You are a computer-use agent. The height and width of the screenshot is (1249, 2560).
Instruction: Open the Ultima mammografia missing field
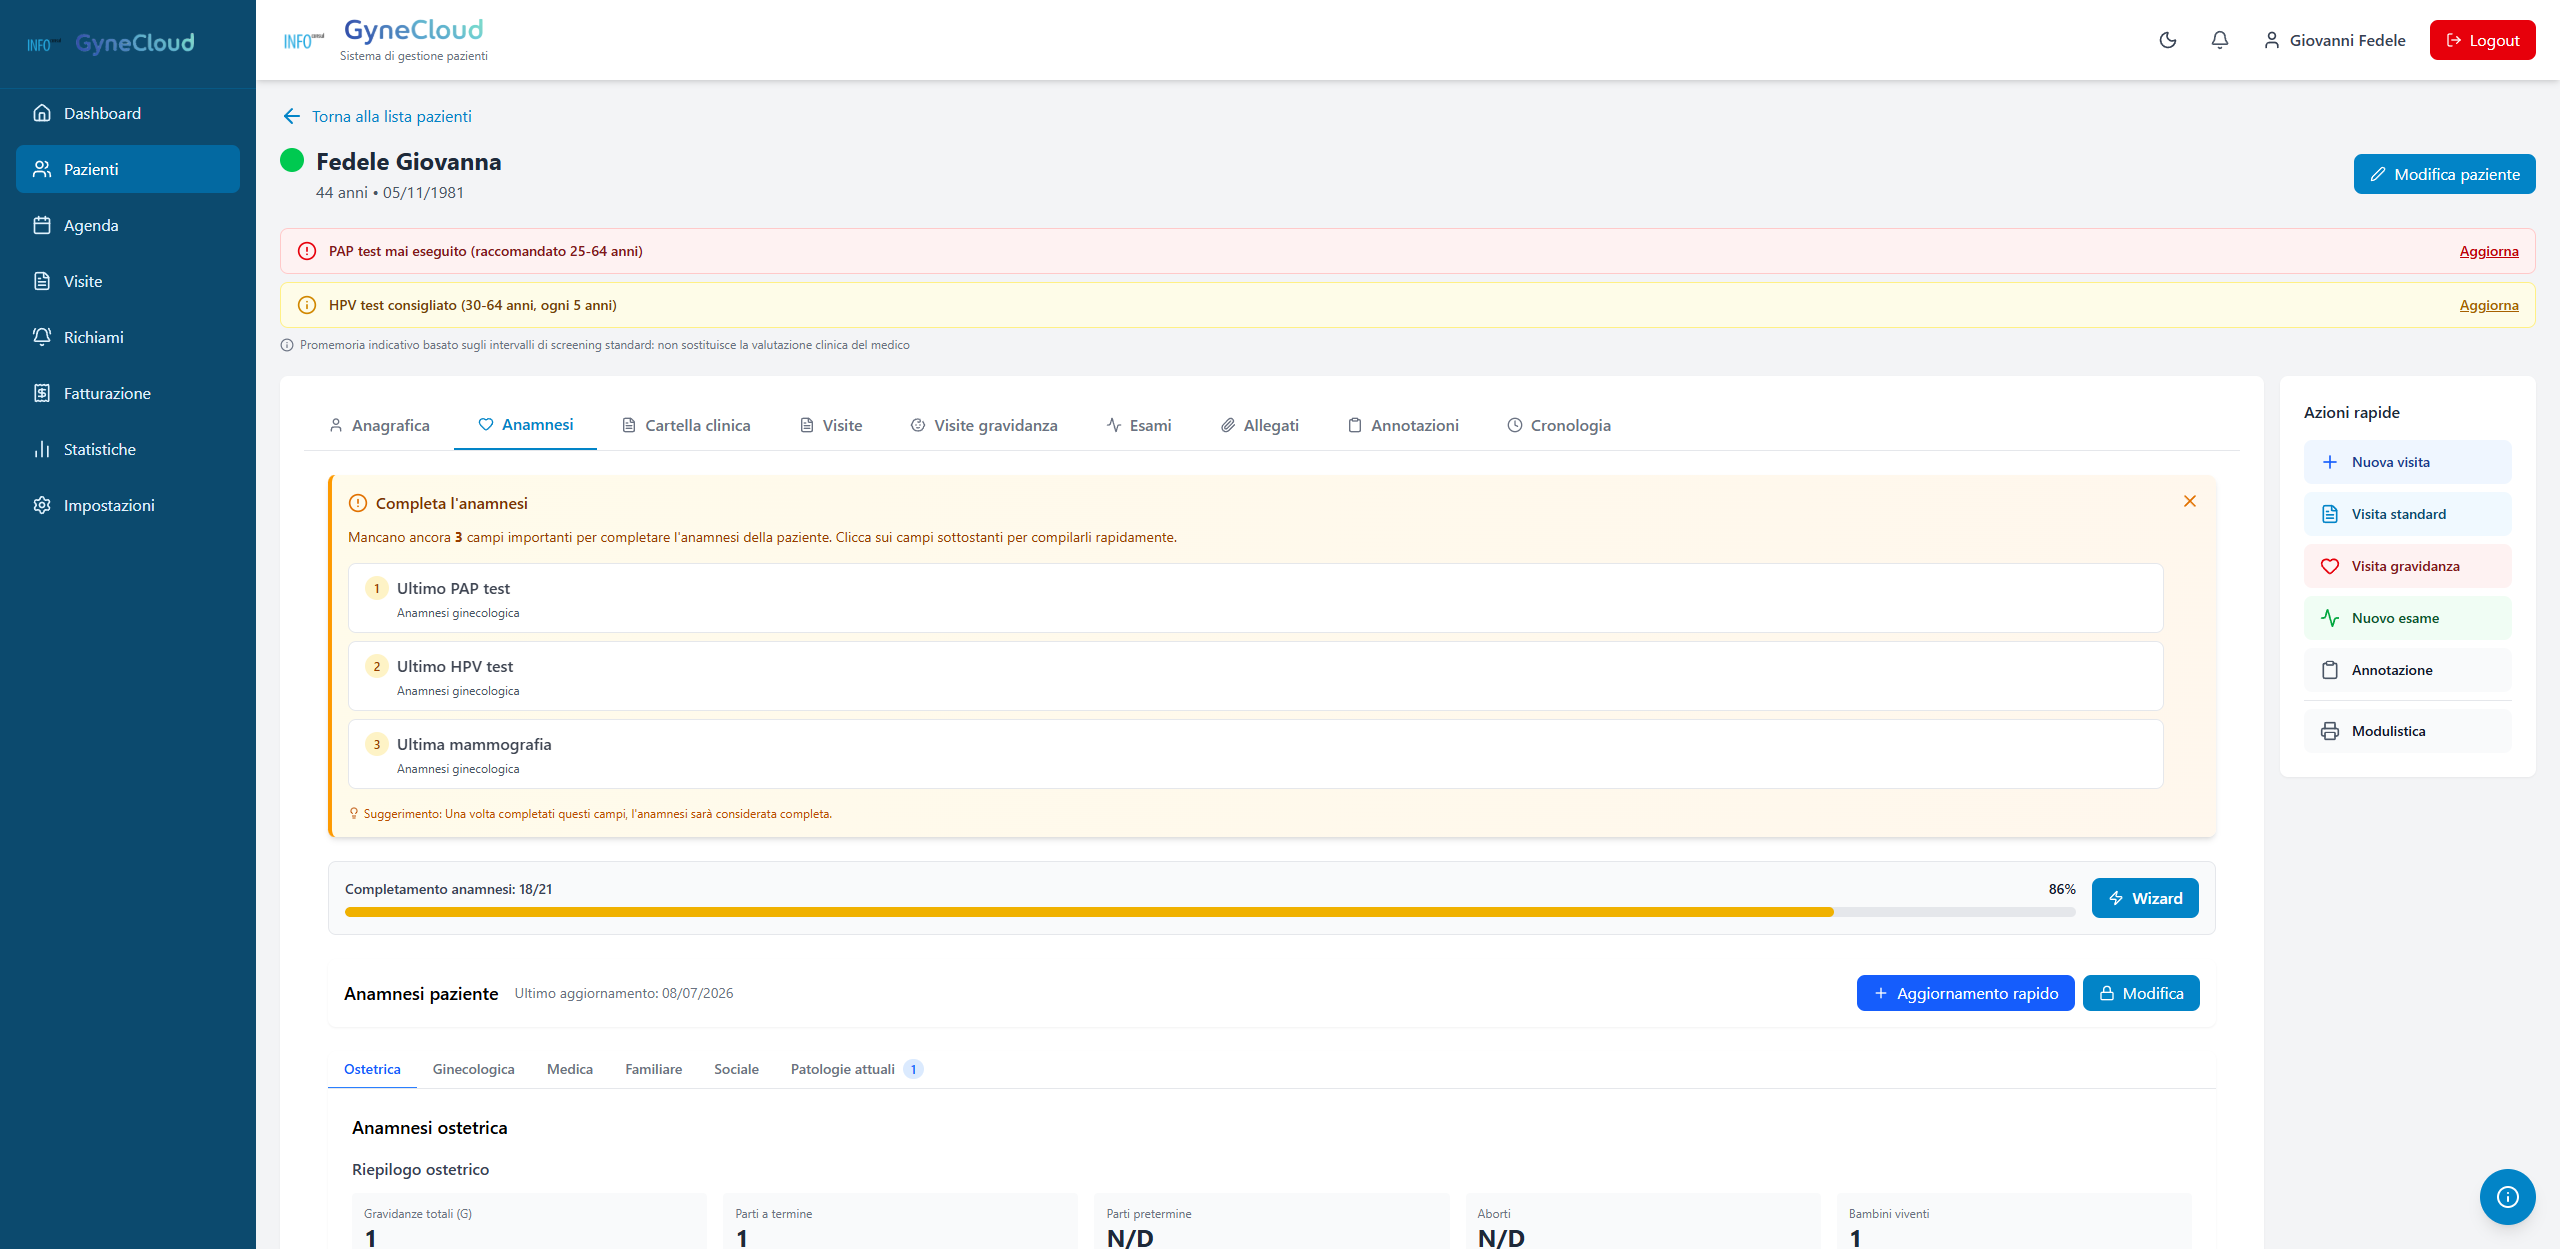click(x=1255, y=754)
